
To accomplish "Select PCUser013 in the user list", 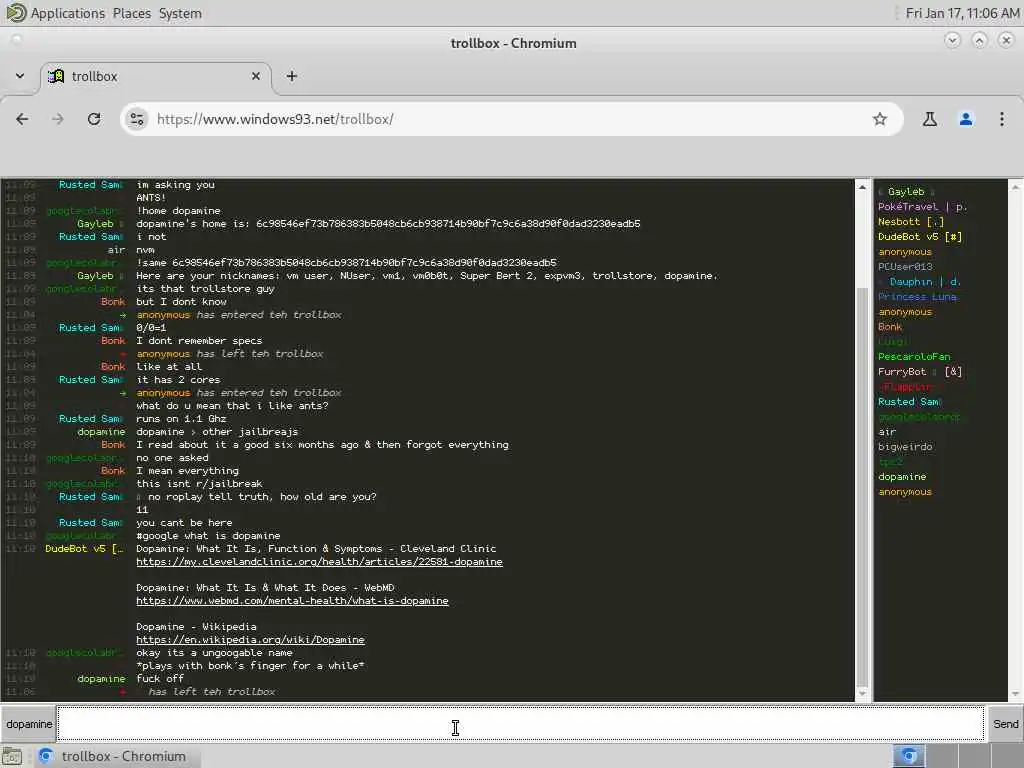I will (x=905, y=266).
